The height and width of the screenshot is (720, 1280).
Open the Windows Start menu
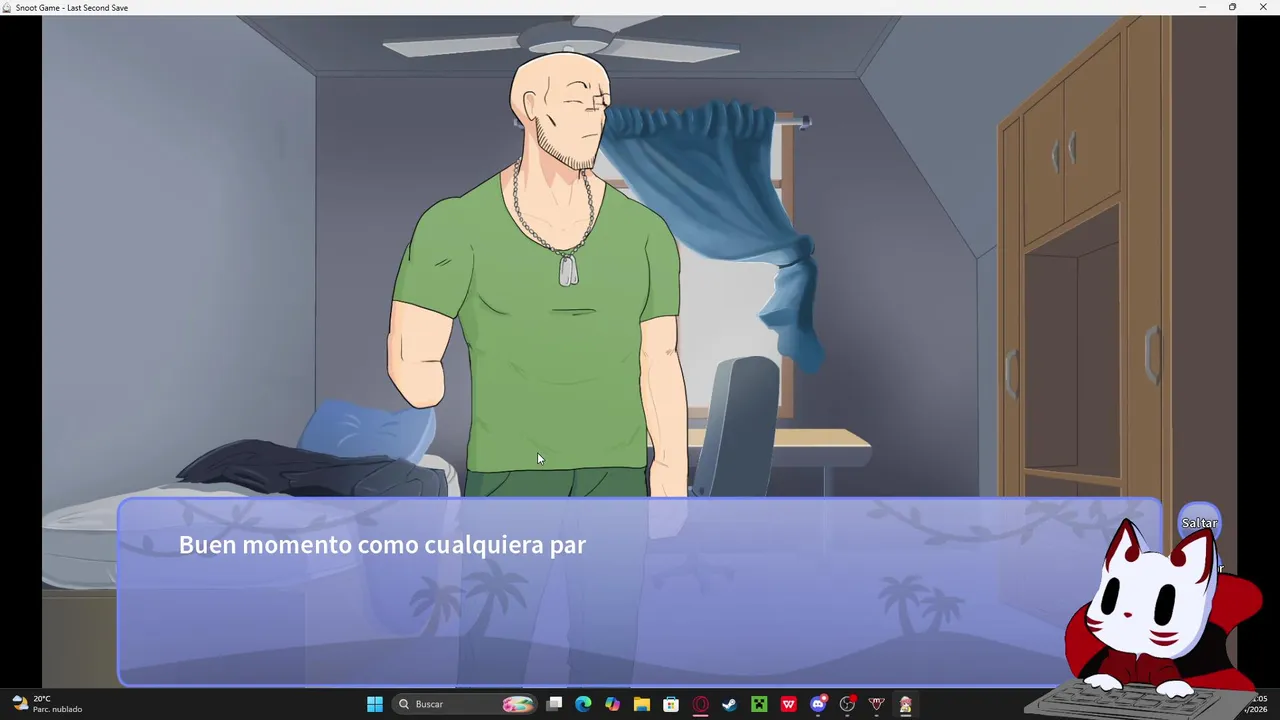pos(375,704)
